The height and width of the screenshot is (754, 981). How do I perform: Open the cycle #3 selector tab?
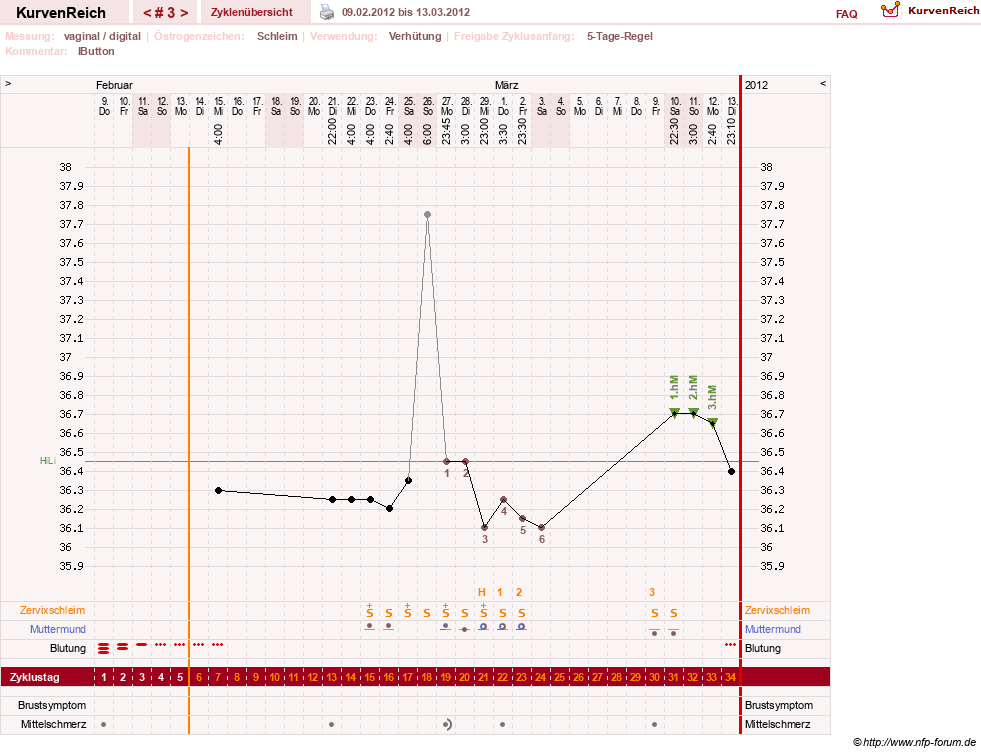click(166, 12)
